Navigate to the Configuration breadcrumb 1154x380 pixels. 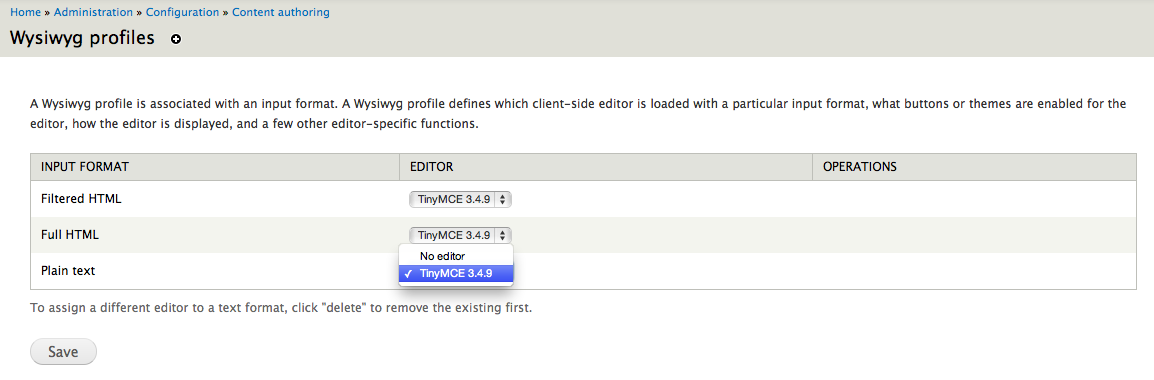[x=183, y=13]
